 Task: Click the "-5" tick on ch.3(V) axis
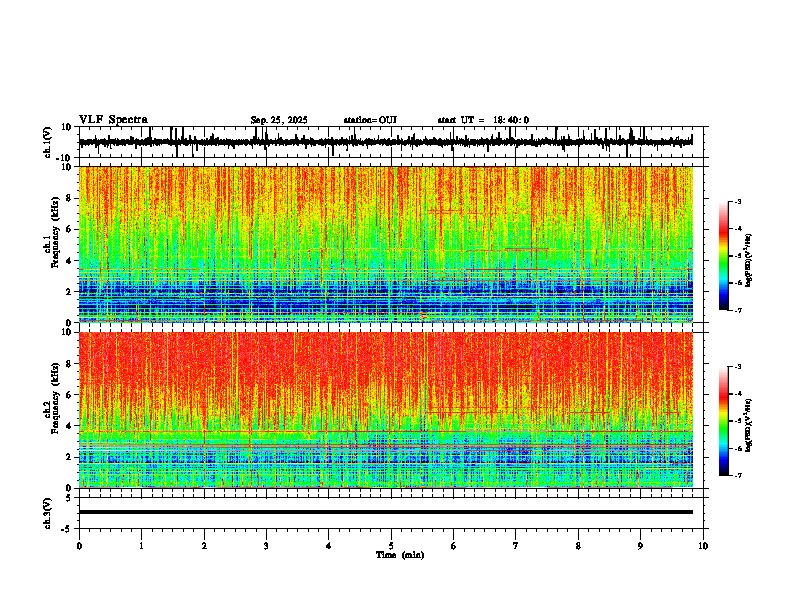click(67, 529)
